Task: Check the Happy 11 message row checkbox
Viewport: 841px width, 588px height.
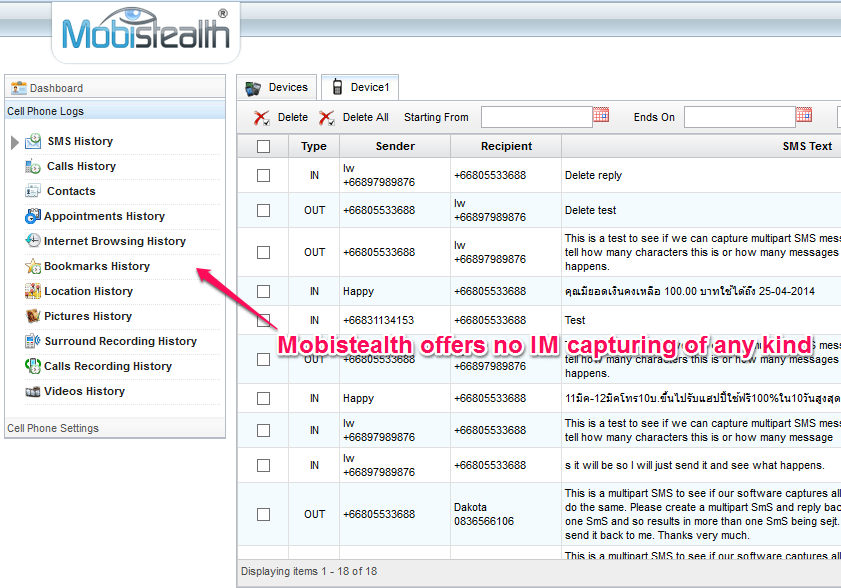Action: coord(263,399)
